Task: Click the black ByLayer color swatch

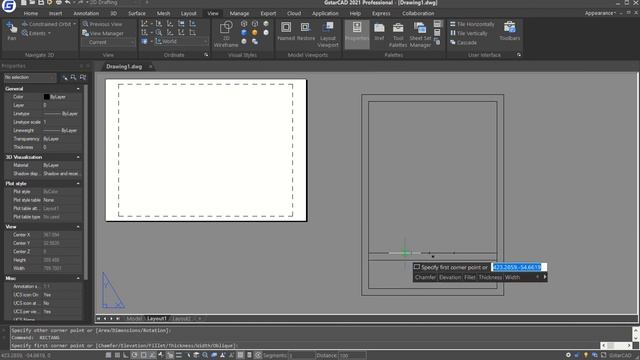Action: point(47,97)
